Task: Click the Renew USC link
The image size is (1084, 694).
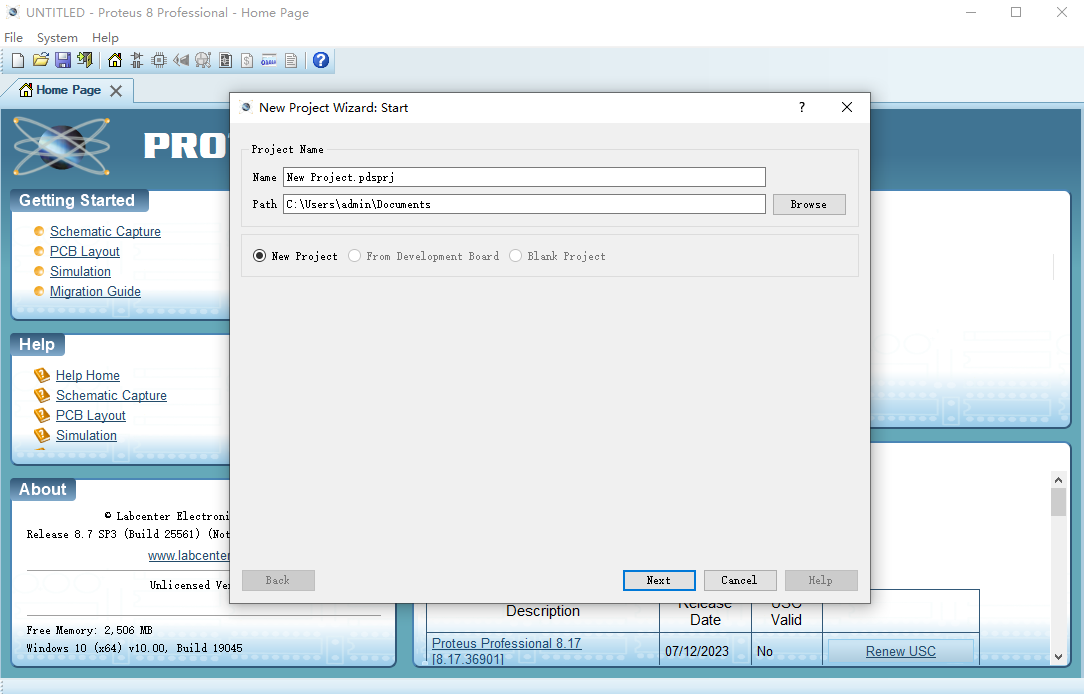Action: point(901,651)
